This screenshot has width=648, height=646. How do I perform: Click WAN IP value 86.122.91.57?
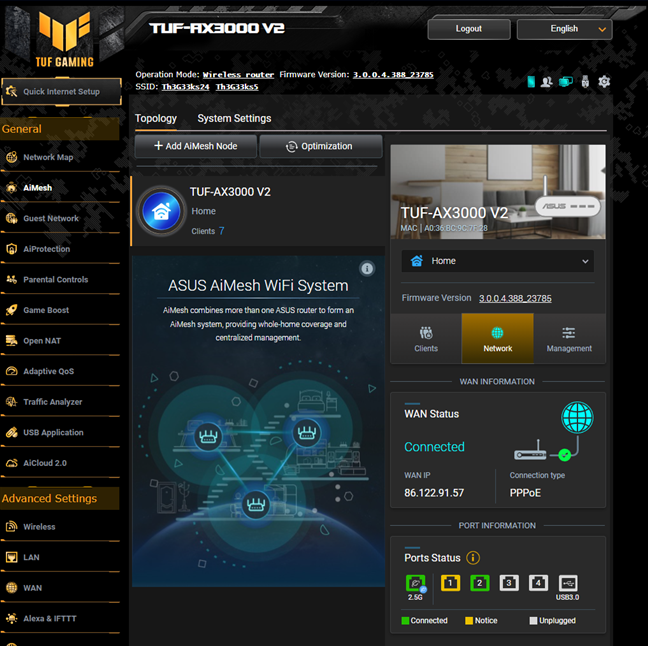(434, 493)
